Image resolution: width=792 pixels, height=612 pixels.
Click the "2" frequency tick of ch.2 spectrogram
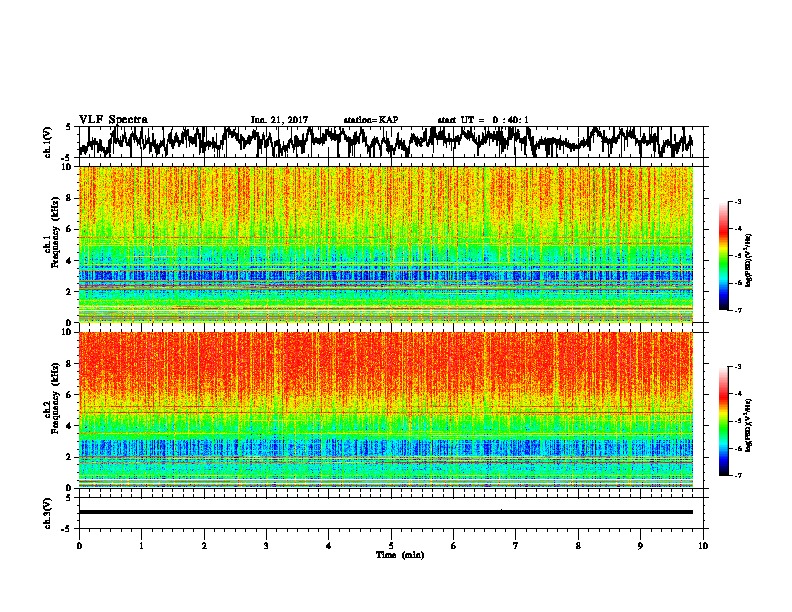[70, 457]
